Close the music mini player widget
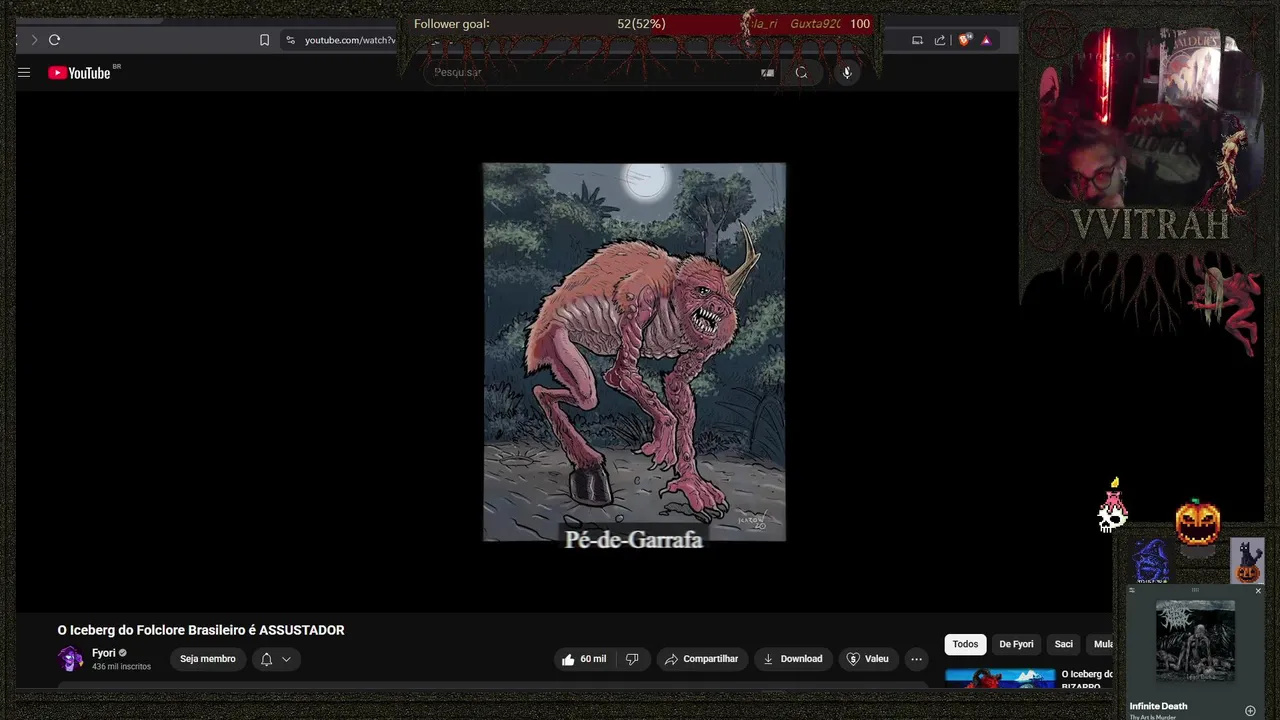Screen dimensions: 1280x720 (1258, 591)
